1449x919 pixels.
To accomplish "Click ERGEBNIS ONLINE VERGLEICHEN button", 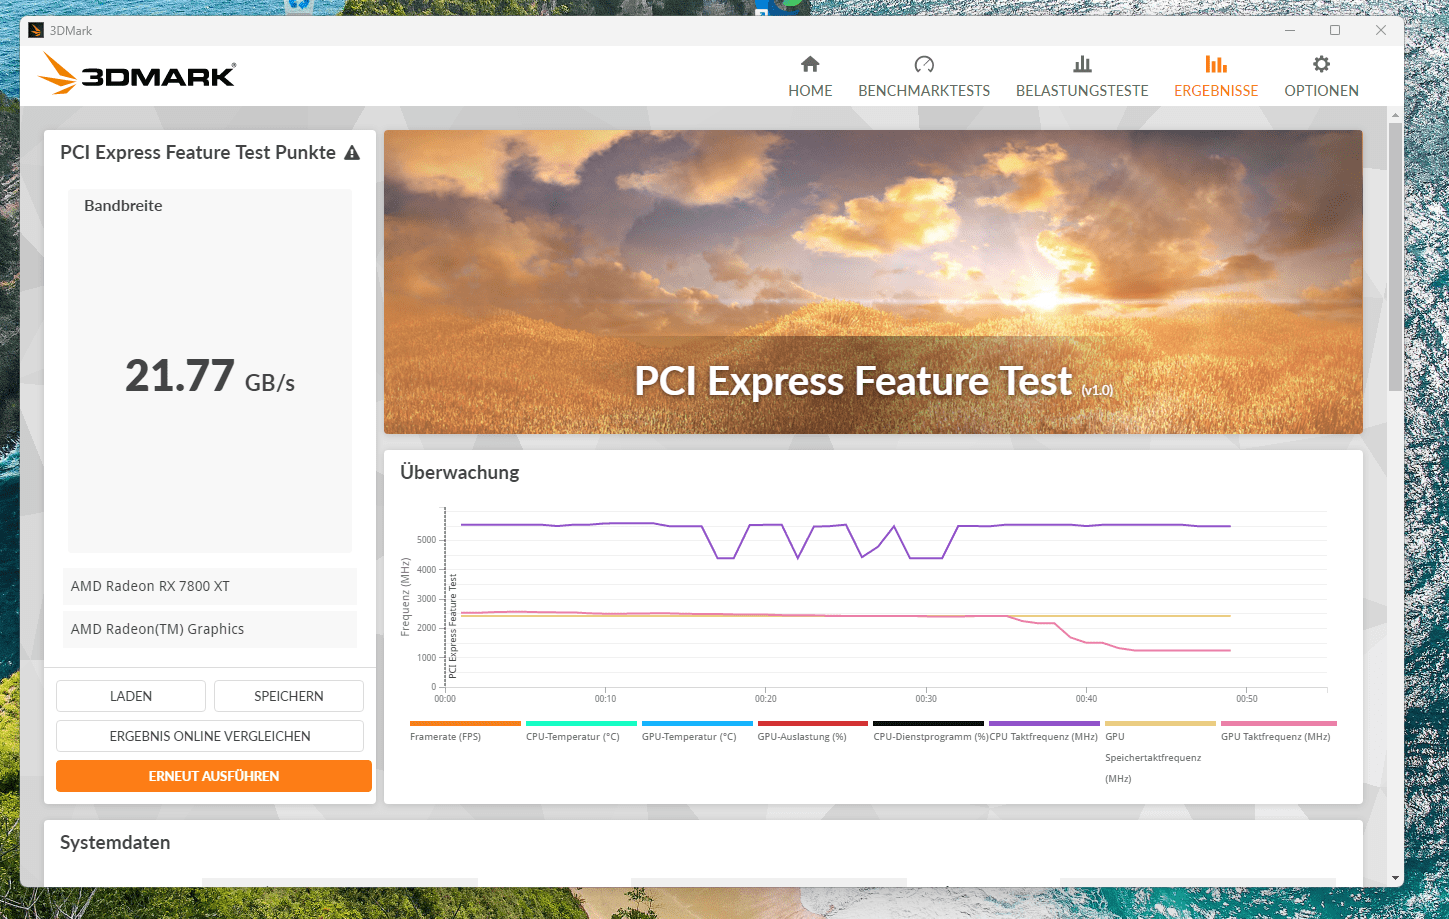I will 210,736.
